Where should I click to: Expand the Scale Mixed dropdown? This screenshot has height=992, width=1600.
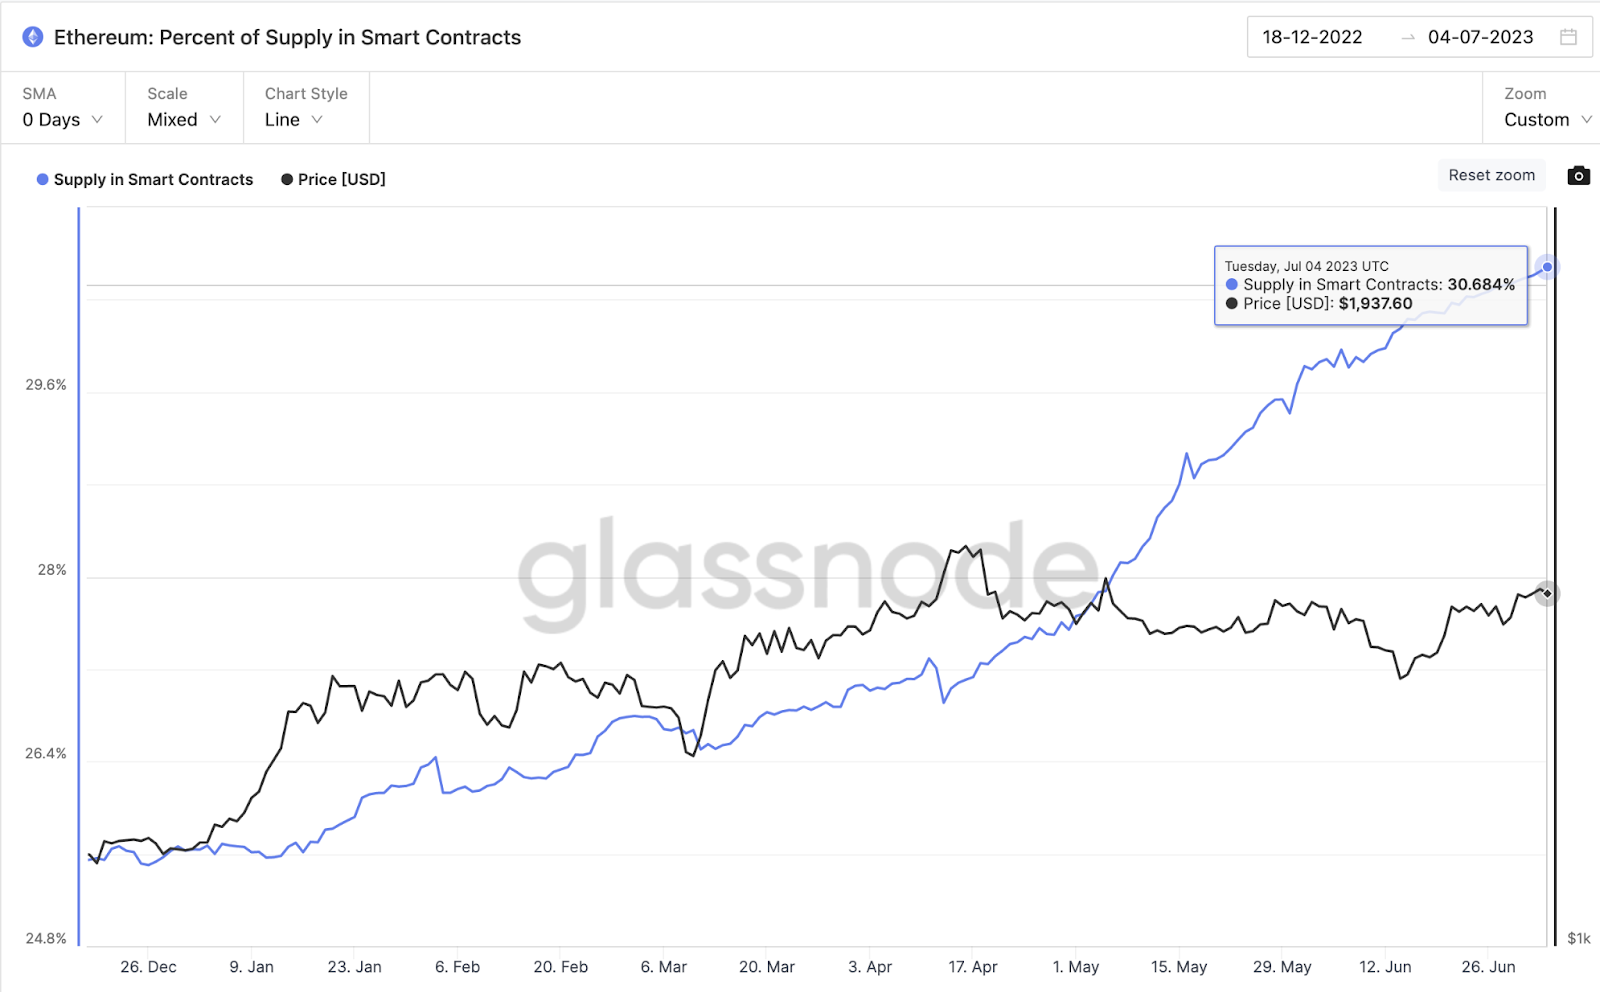click(184, 120)
